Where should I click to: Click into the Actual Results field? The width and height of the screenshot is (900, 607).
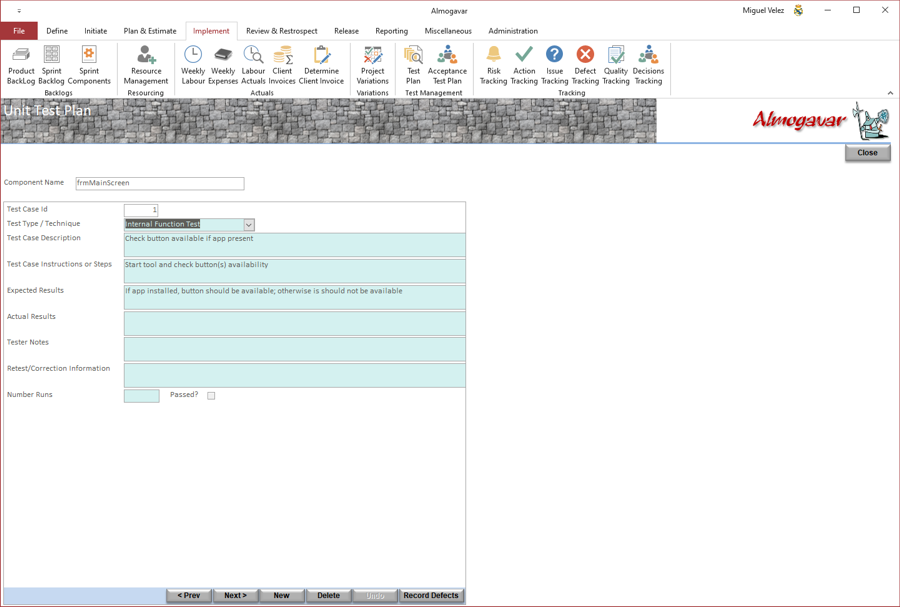[294, 324]
